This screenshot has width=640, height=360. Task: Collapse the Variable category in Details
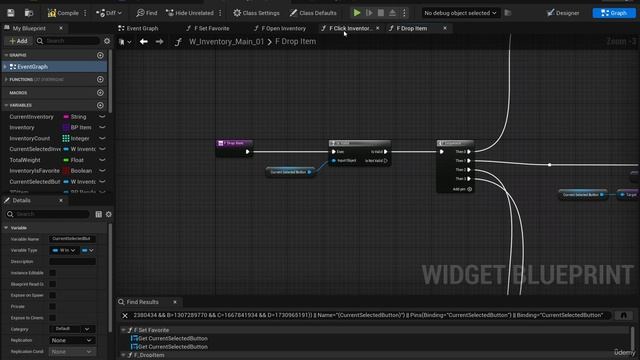click(6, 228)
